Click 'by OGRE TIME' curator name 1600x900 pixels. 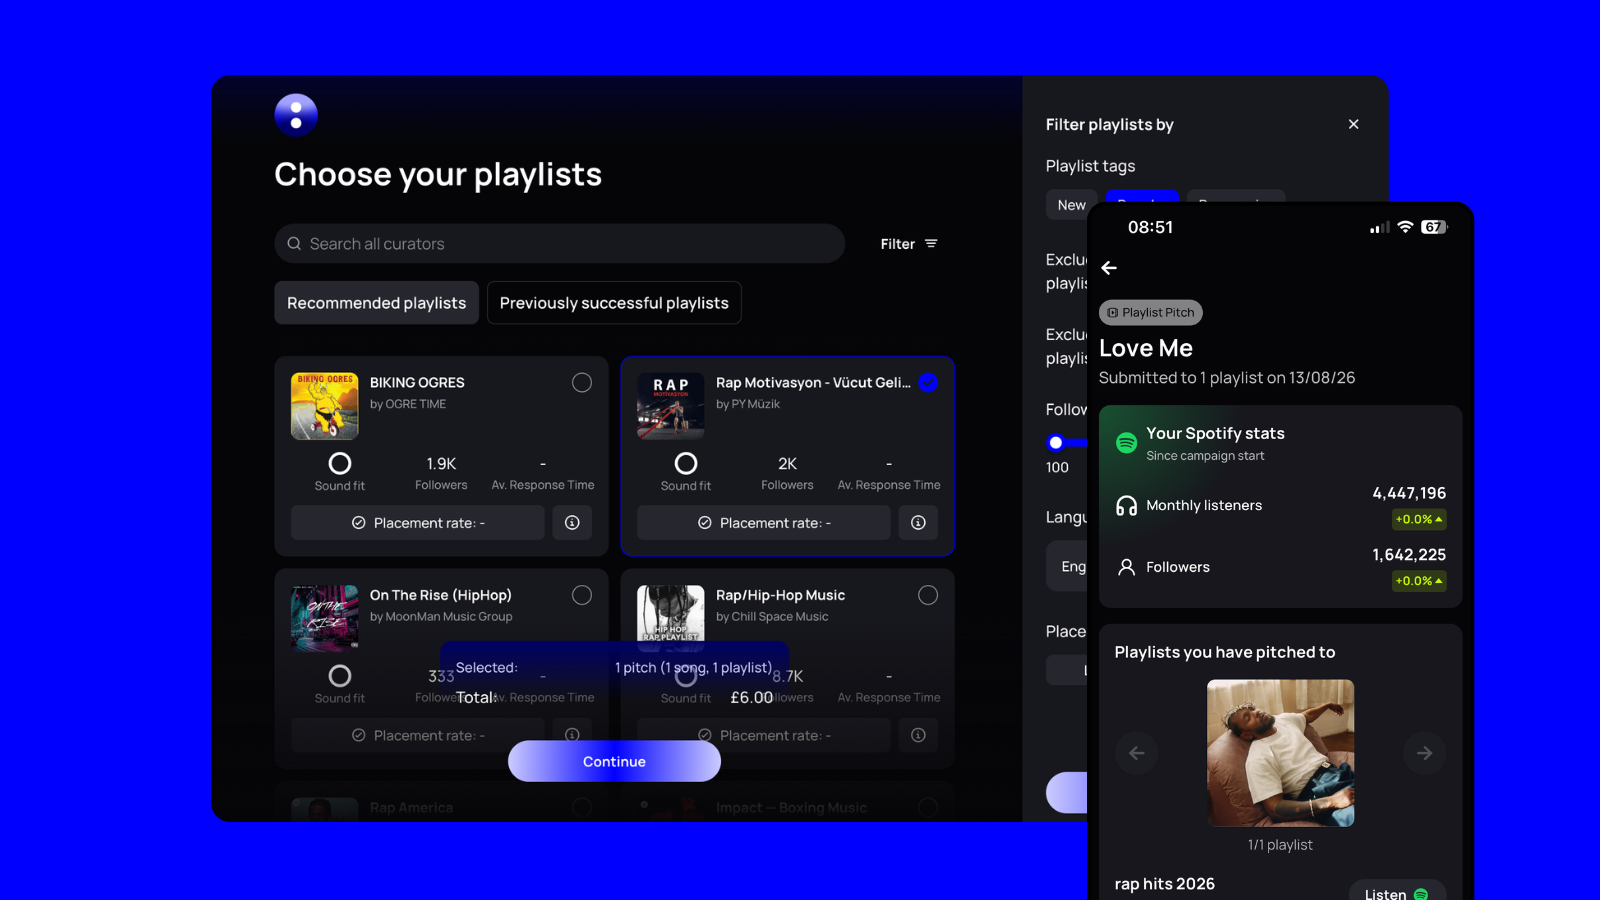408,404
